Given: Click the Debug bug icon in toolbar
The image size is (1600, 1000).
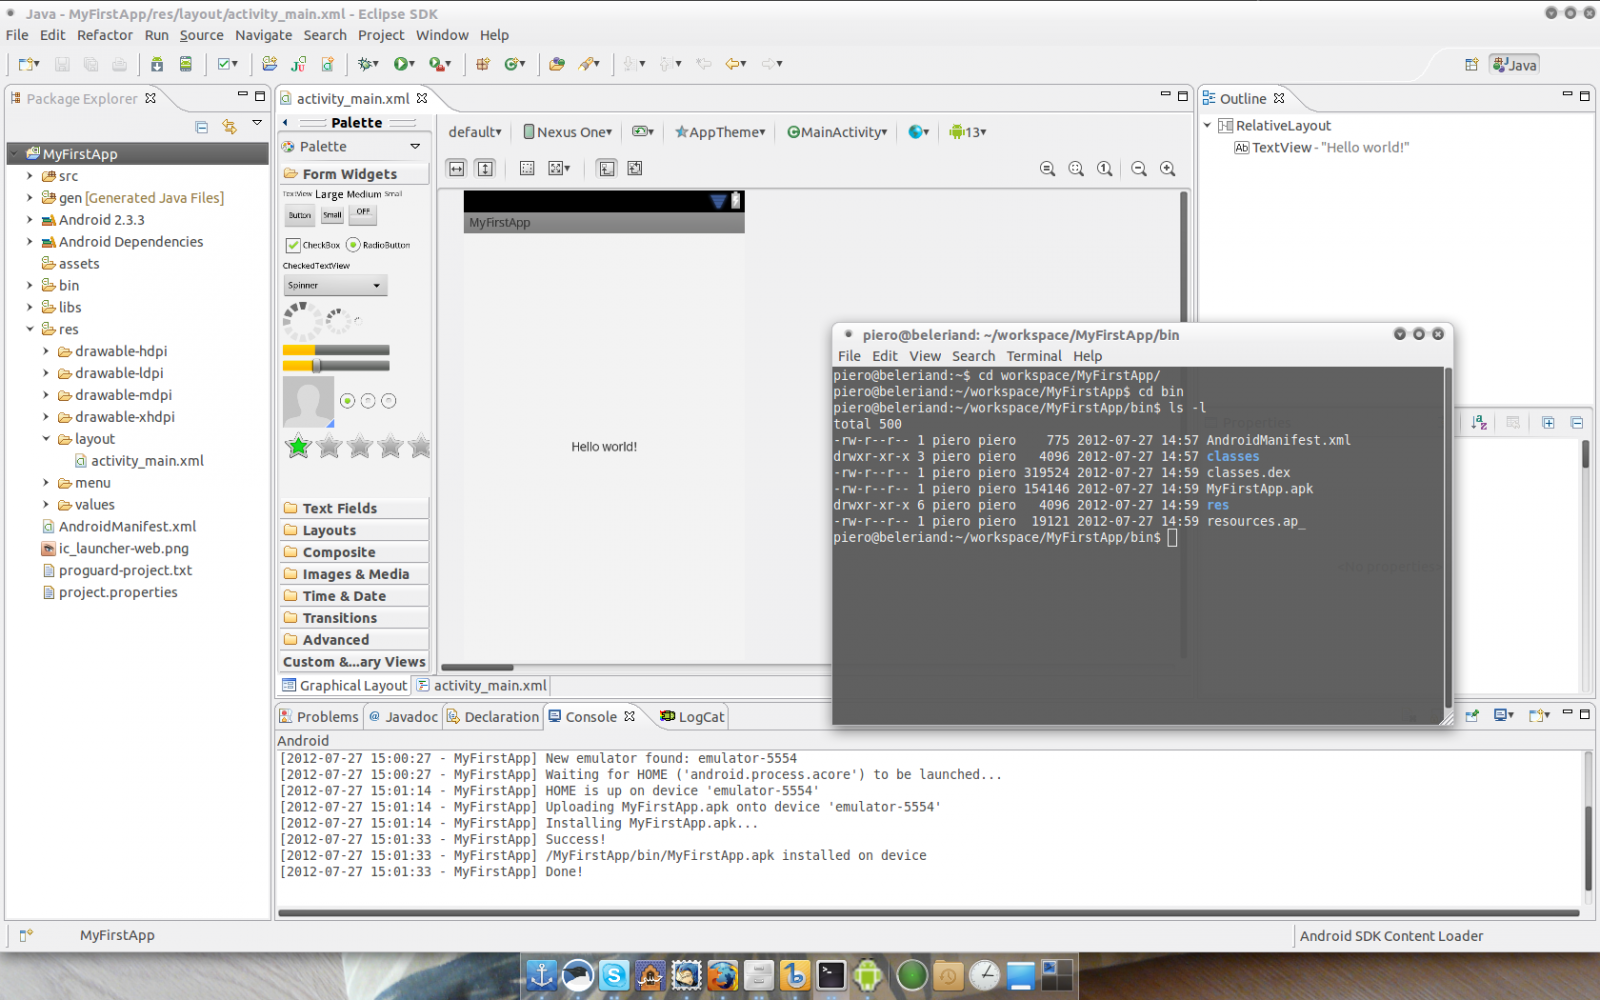Looking at the screenshot, I should pos(367,64).
